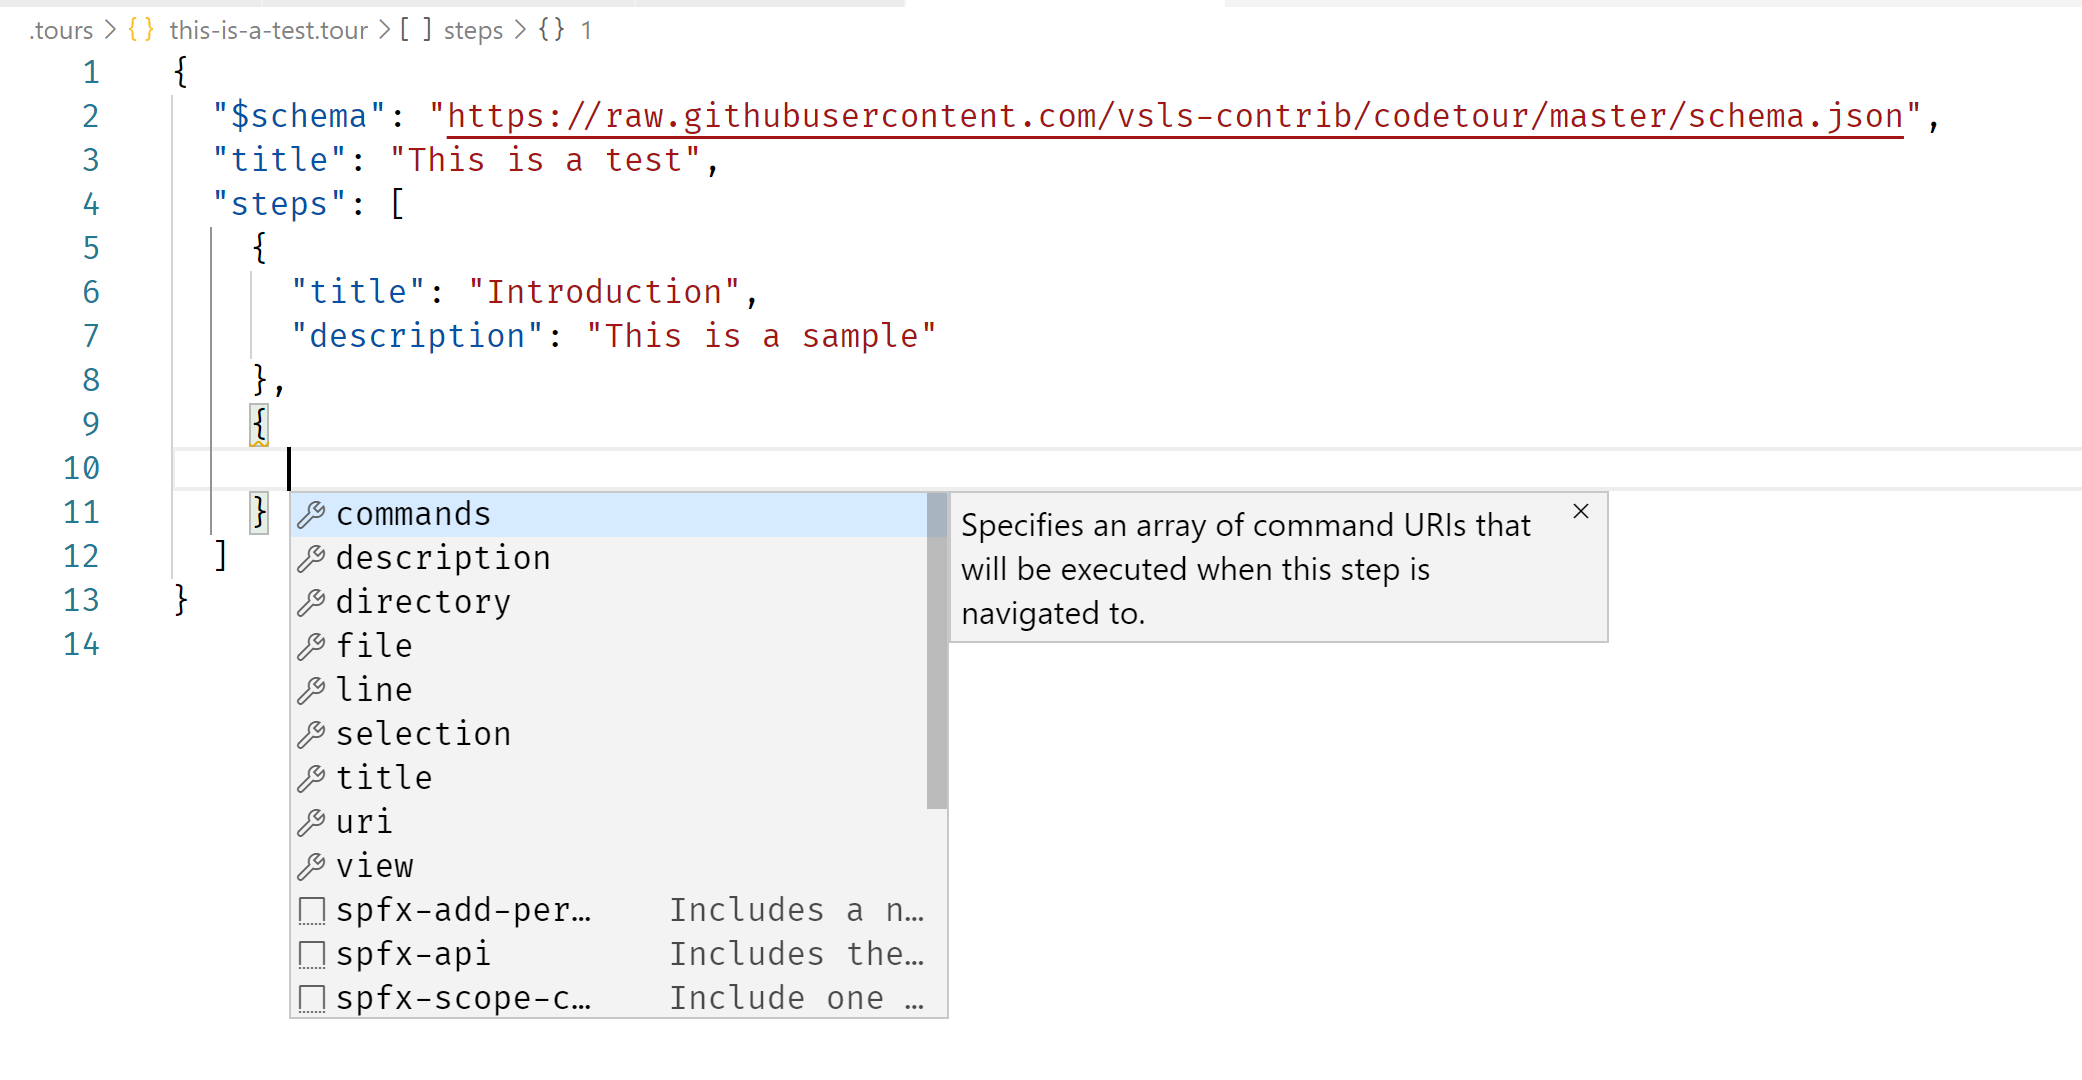Expand the .tours breadcrumb item
2082x1080 pixels.
click(x=62, y=30)
